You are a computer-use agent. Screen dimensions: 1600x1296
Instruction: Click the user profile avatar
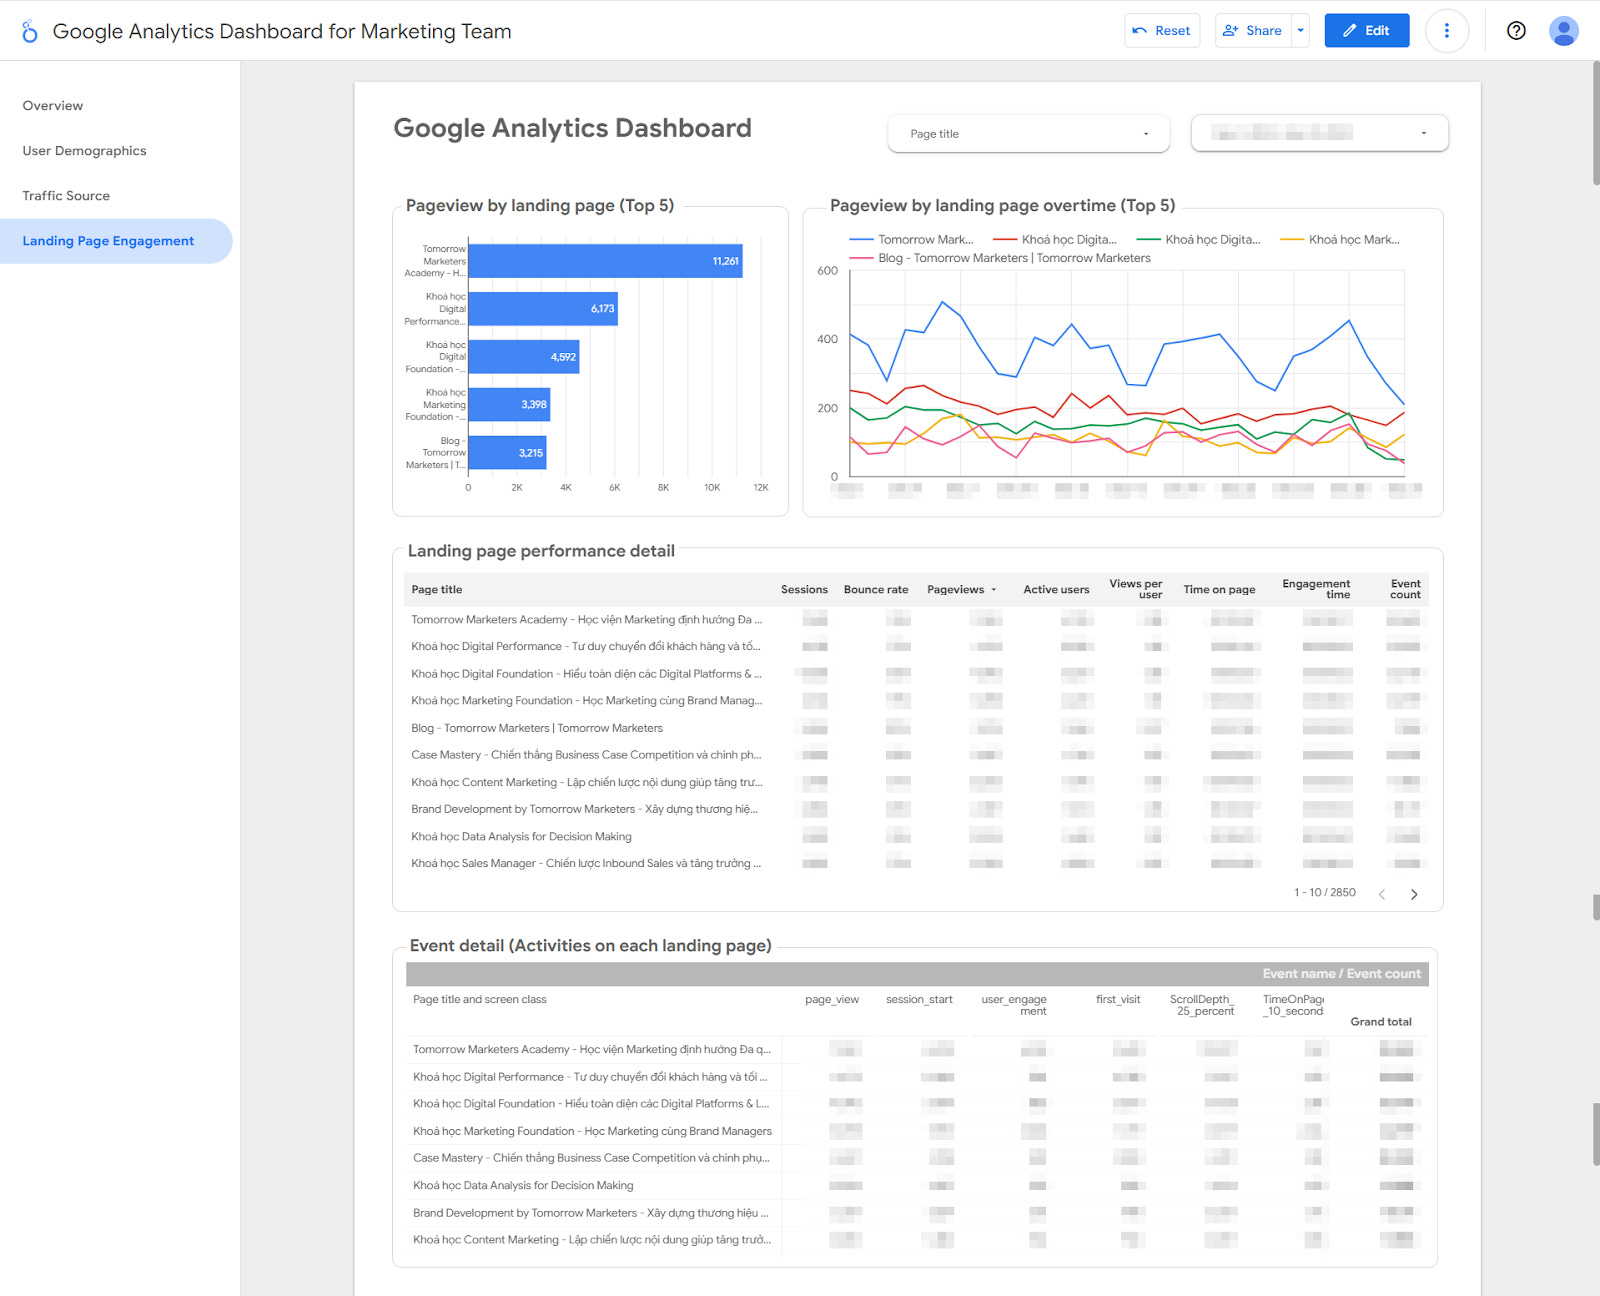1563,31
